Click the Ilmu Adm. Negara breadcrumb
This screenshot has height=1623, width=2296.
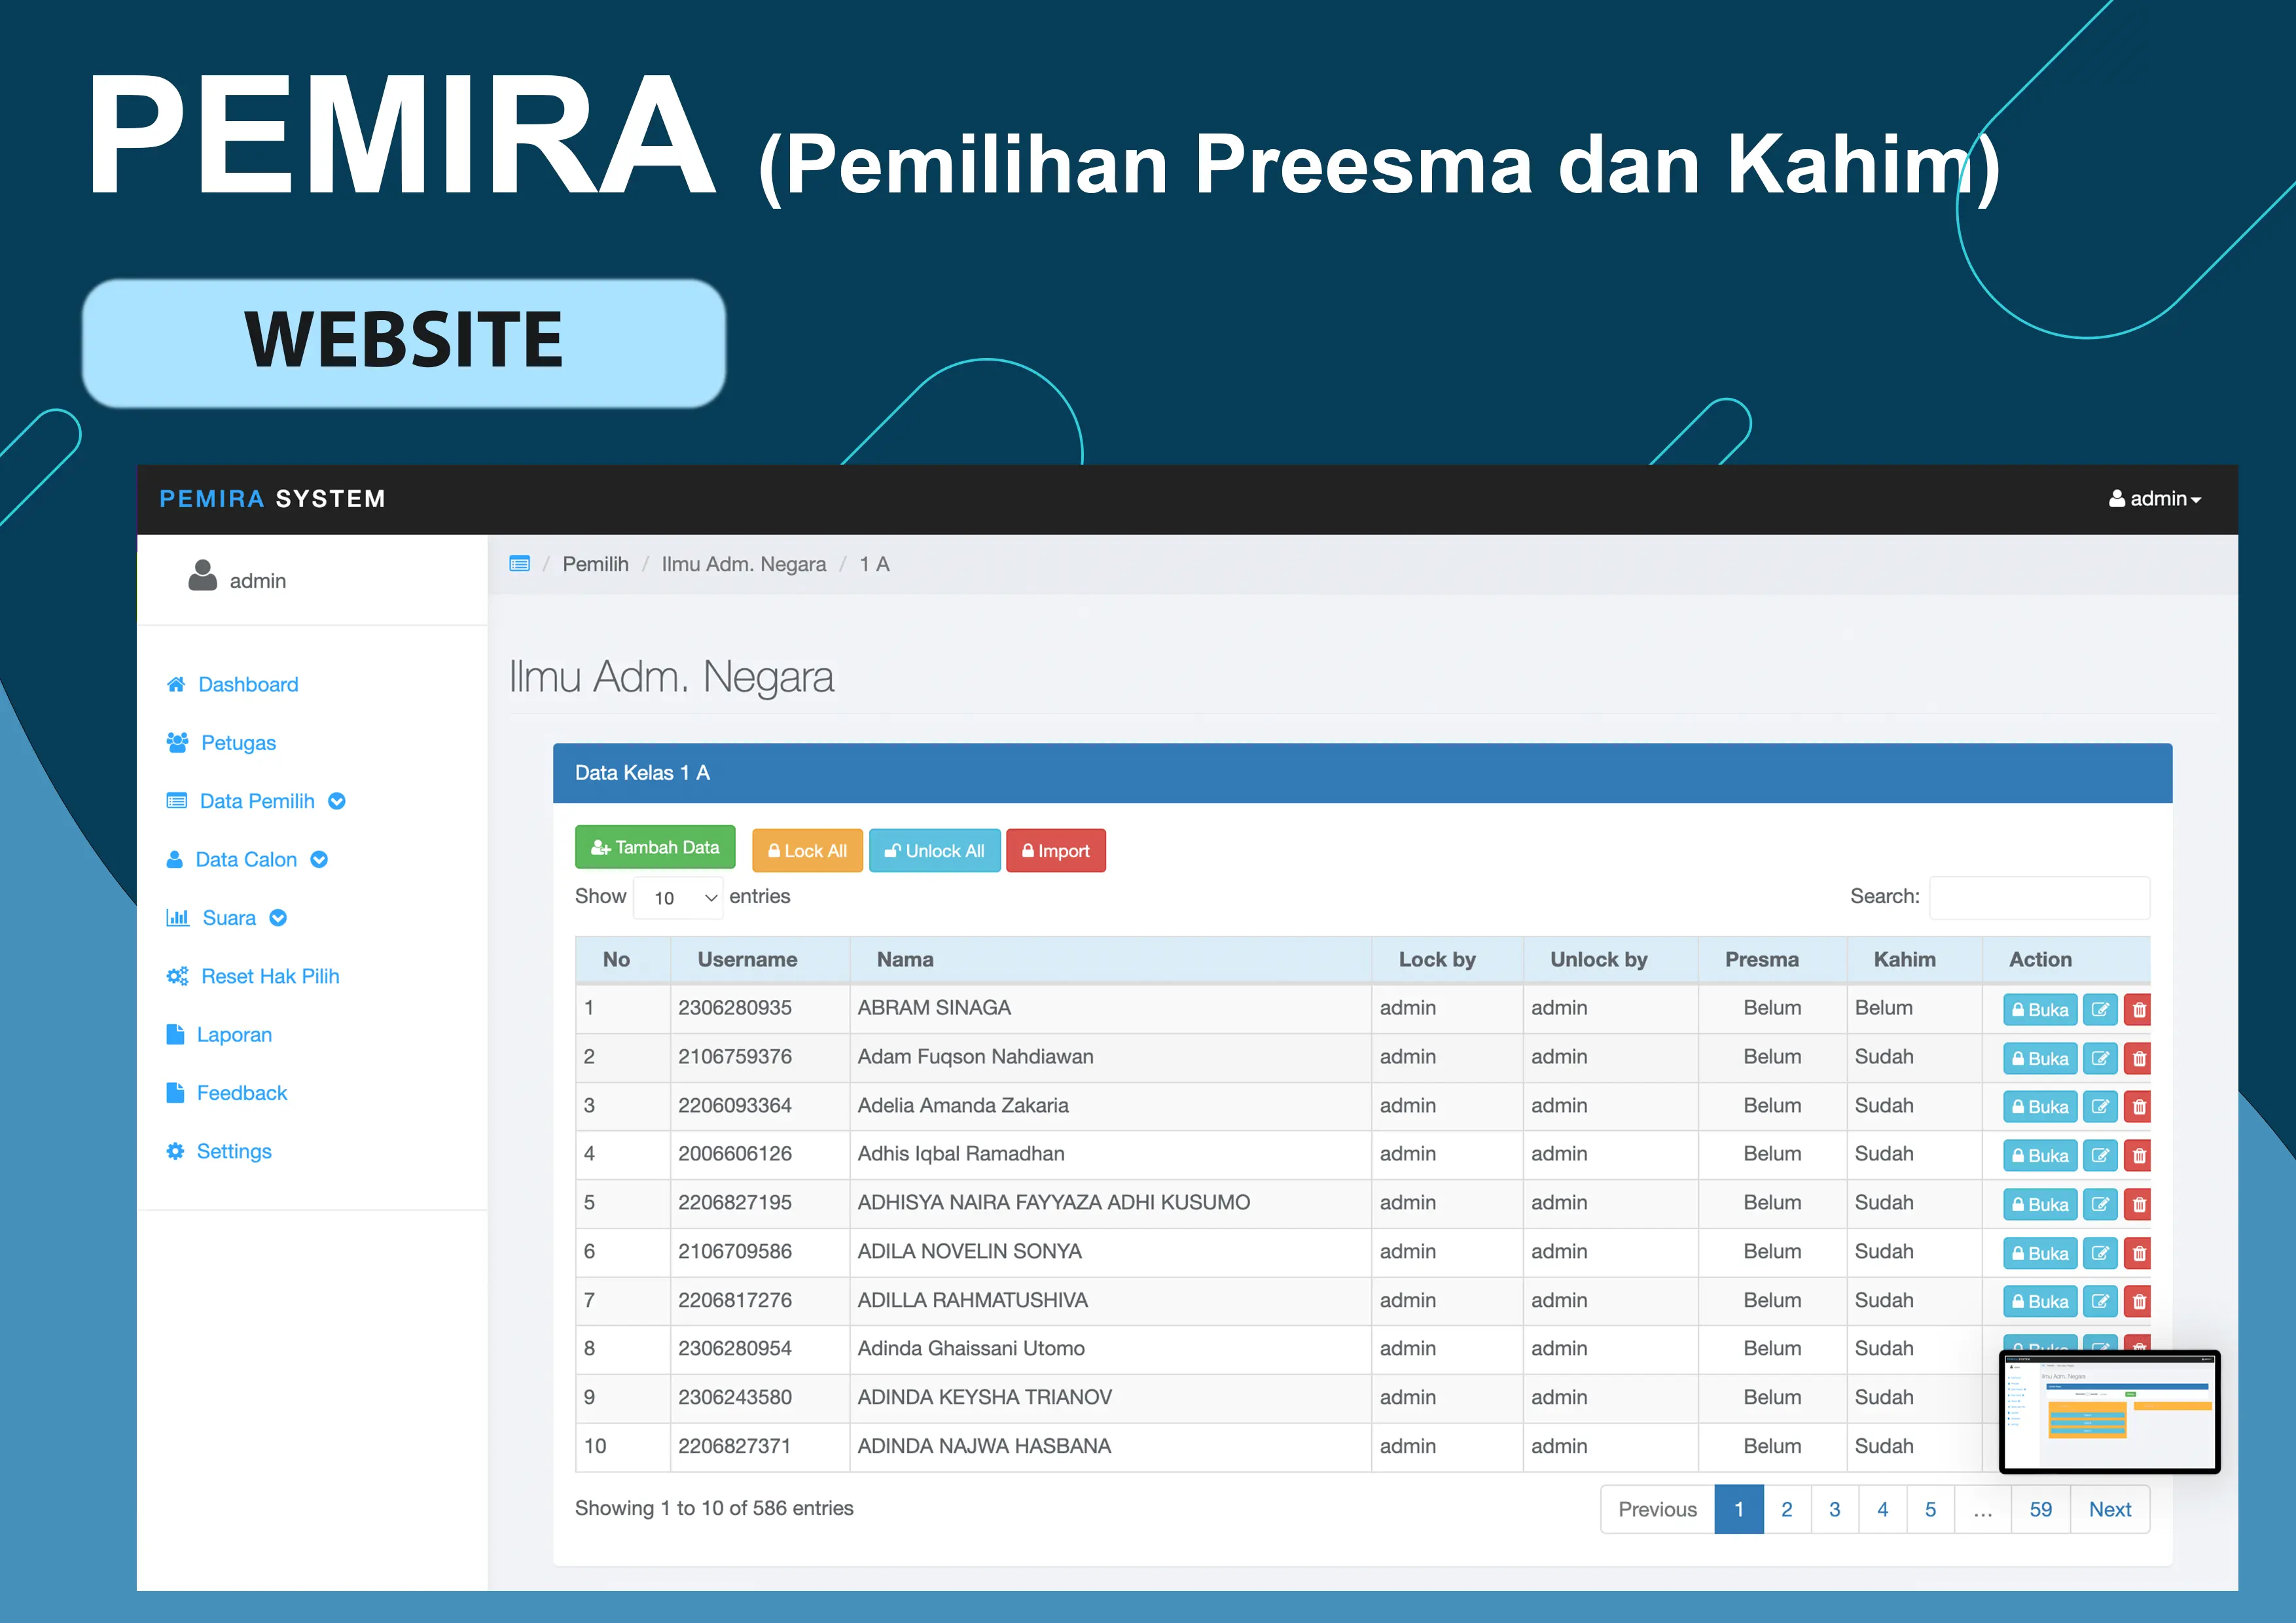(744, 564)
